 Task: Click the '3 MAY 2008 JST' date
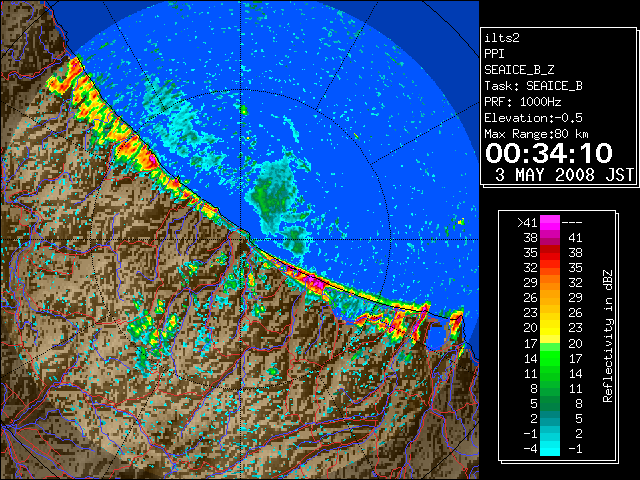pos(564,175)
